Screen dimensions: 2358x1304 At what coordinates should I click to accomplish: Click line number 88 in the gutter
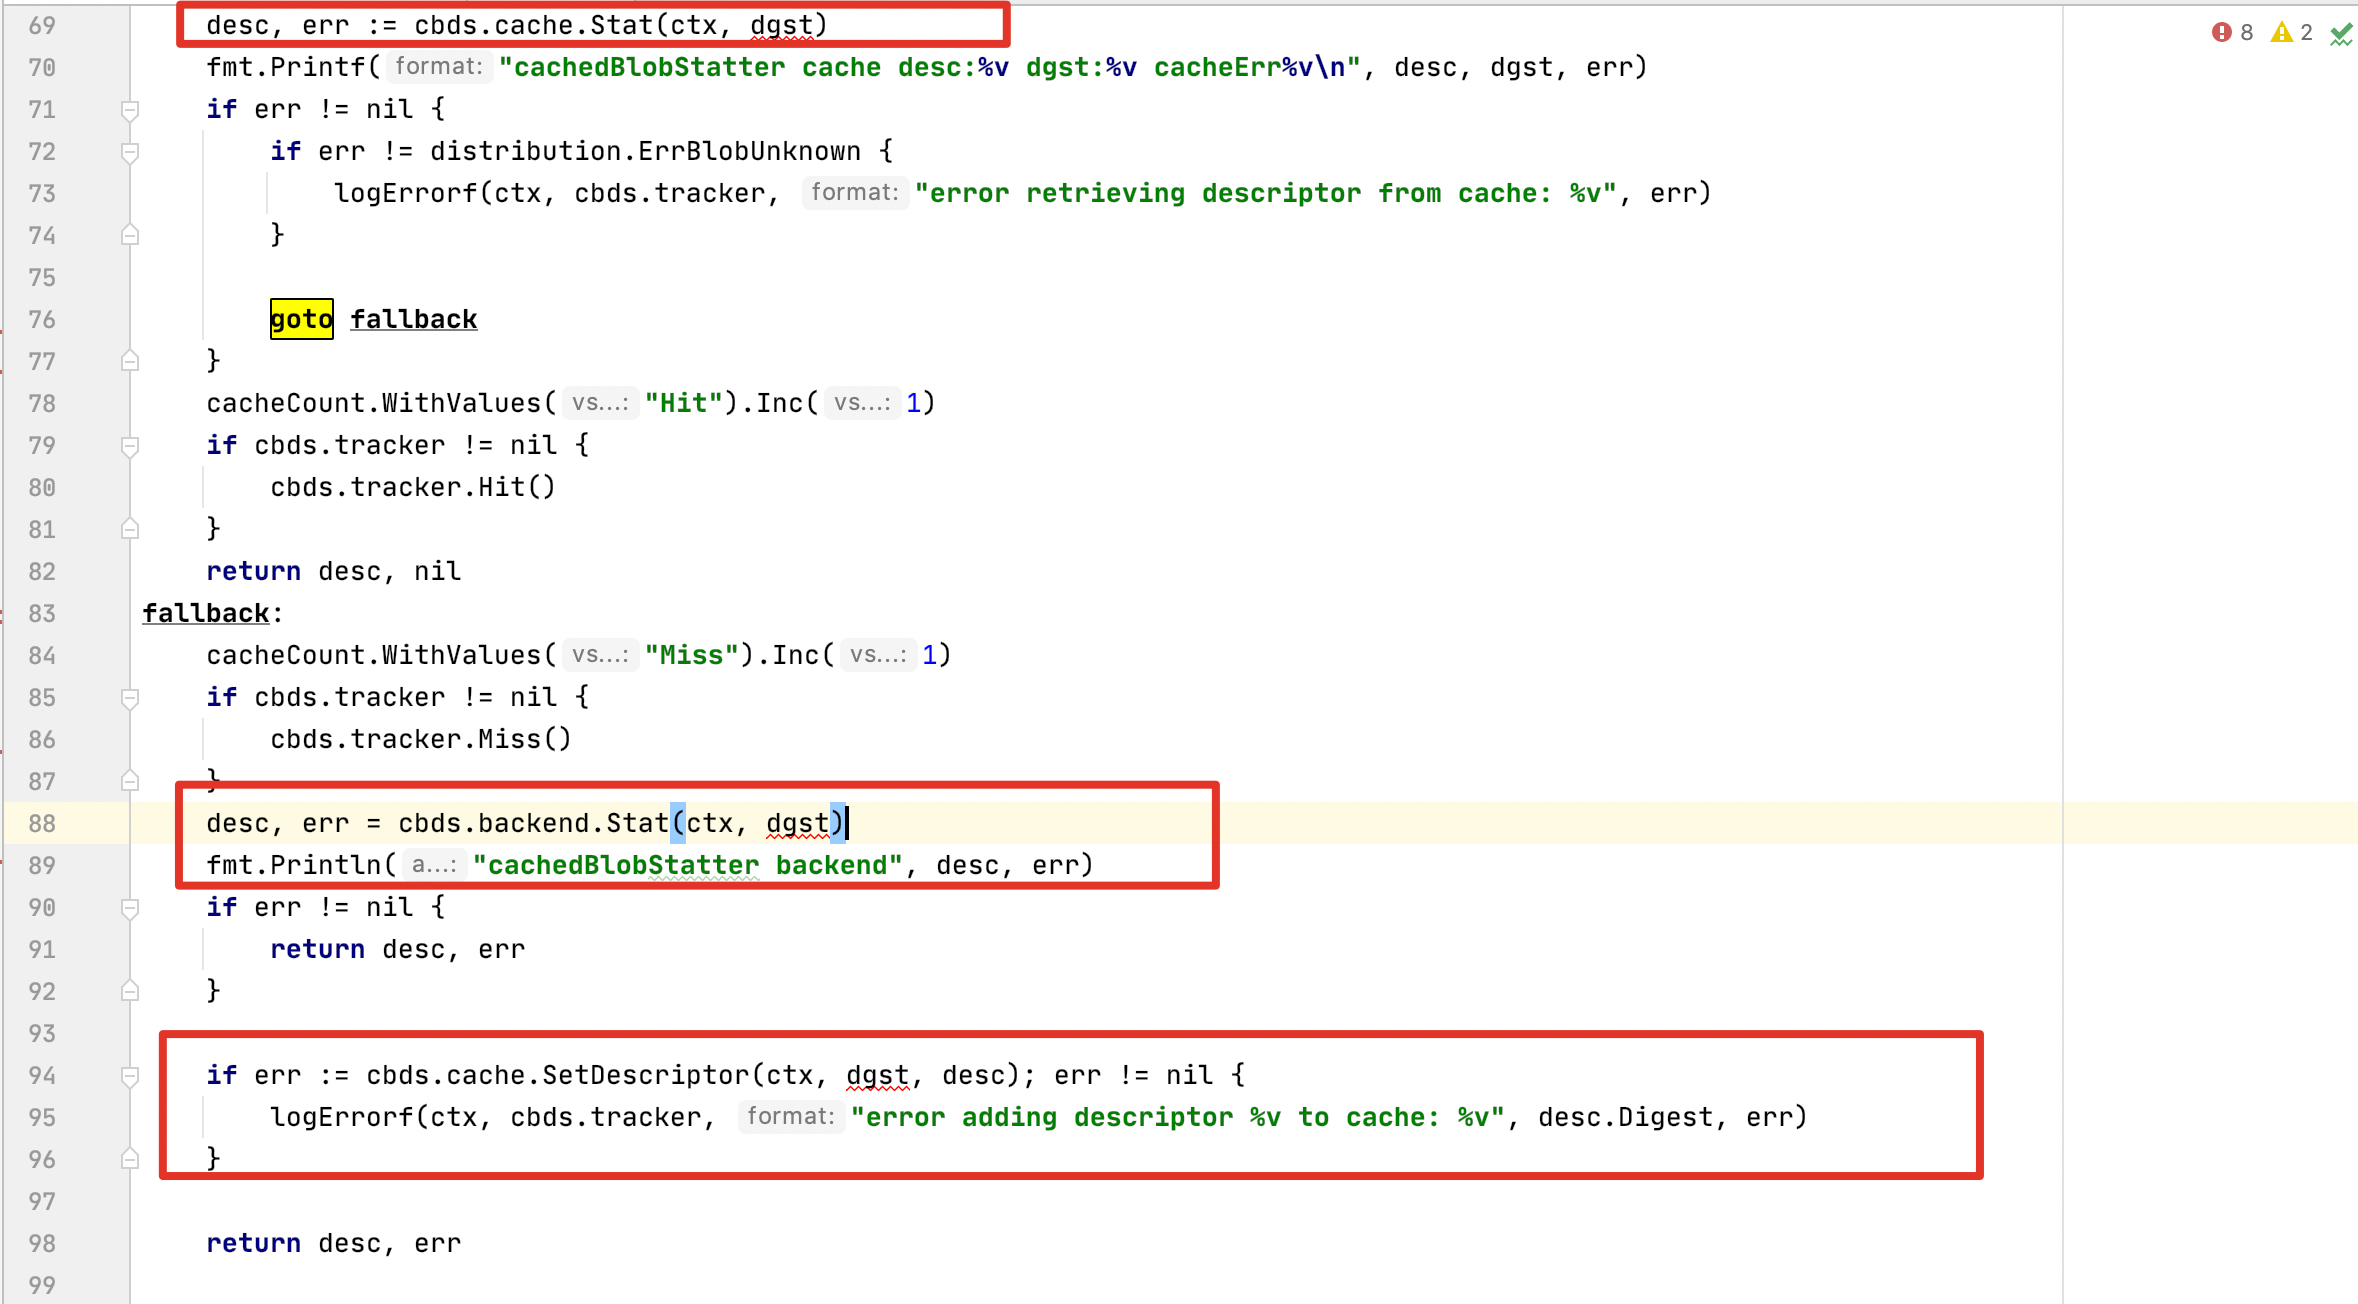pyautogui.click(x=42, y=823)
